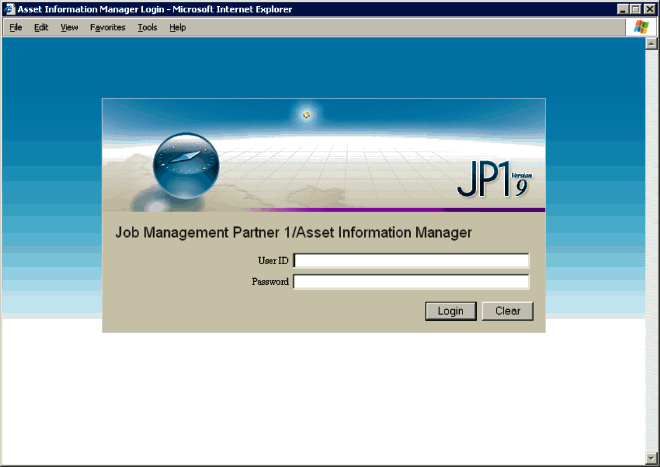Screen dimensions: 660x467
Task: Open the Help menu
Action: 178,27
